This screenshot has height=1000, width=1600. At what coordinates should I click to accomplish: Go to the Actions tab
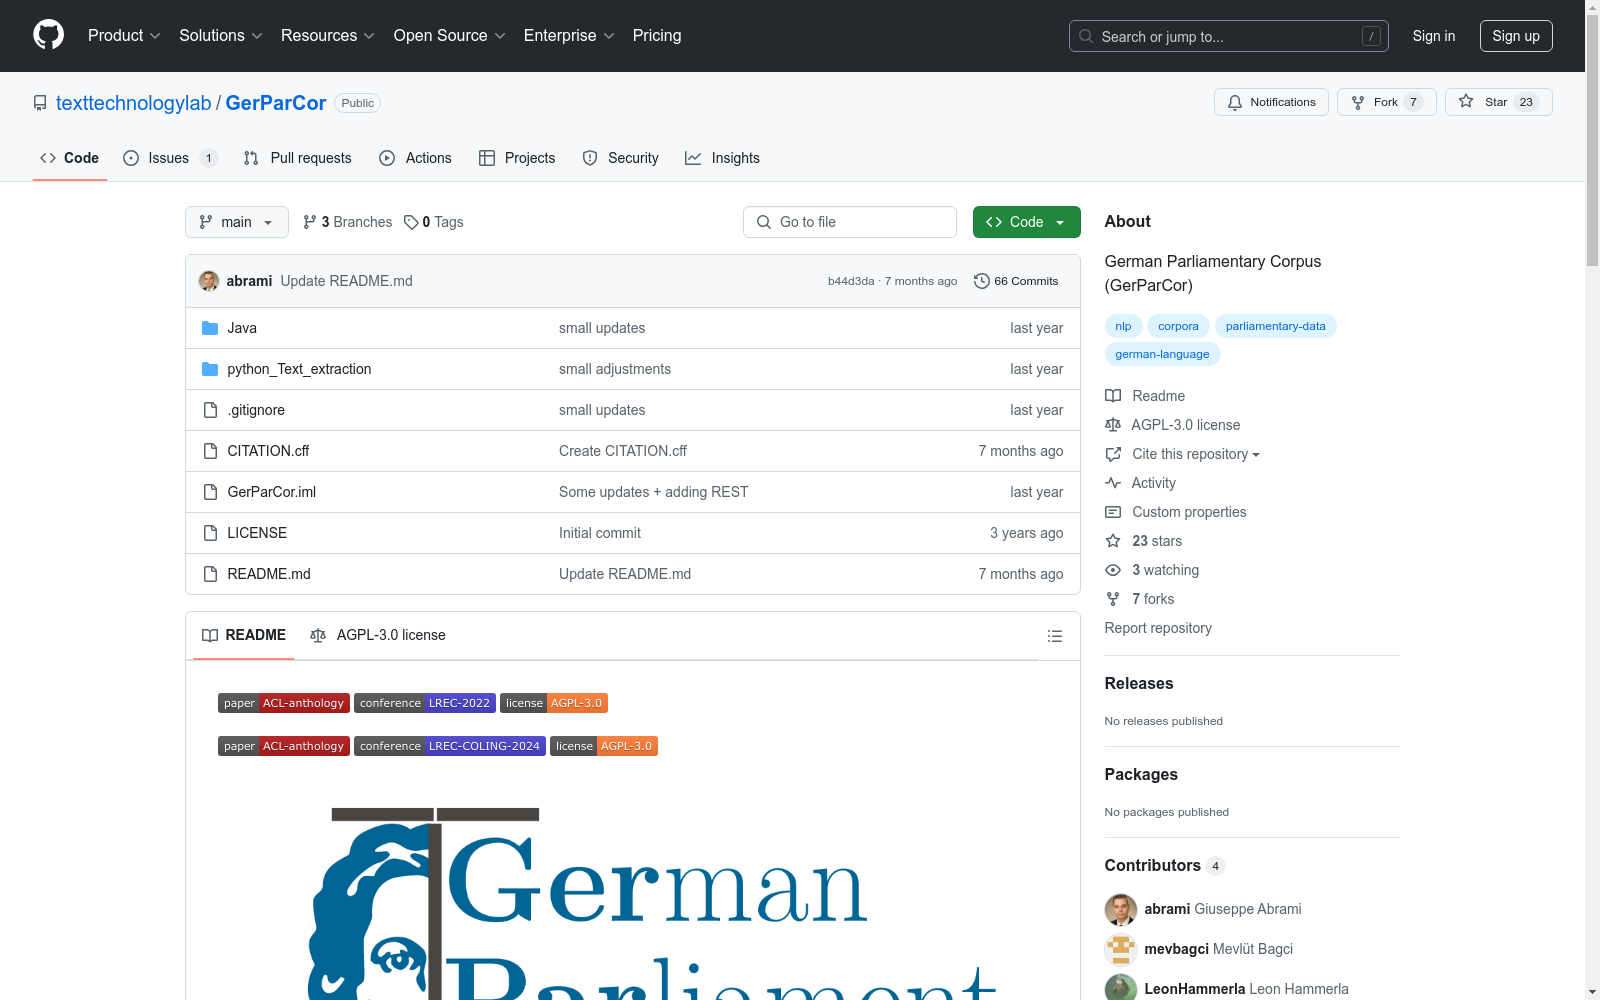[415, 158]
